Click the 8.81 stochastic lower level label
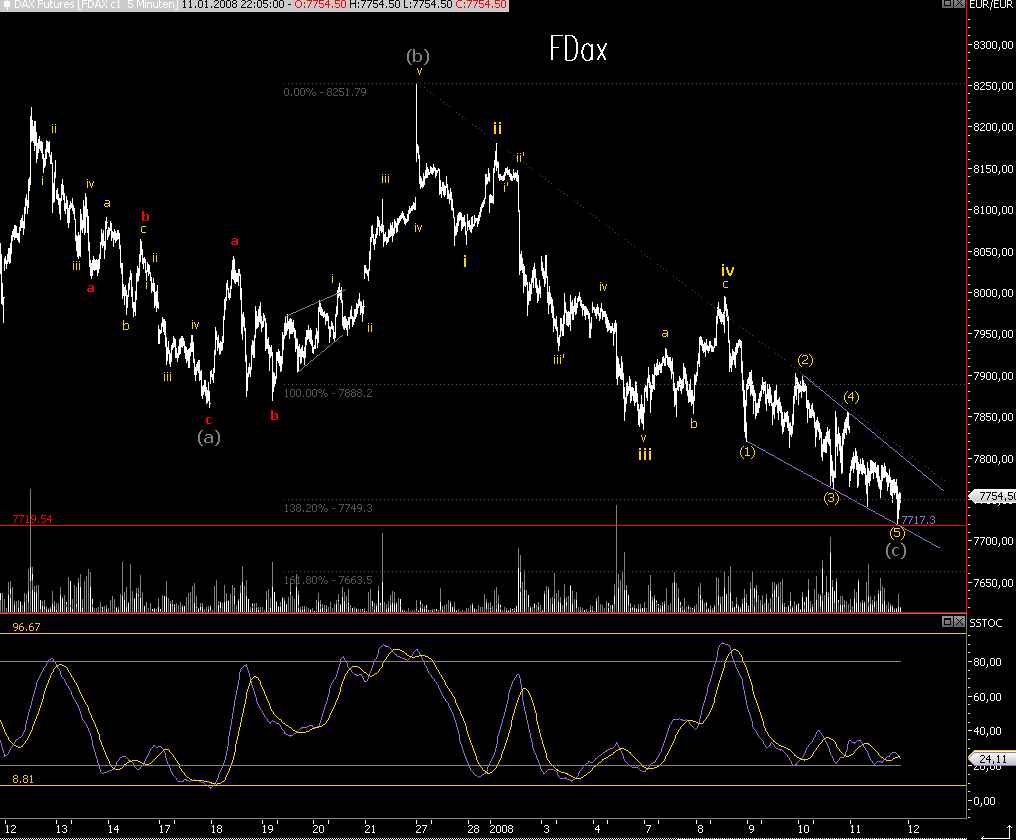This screenshot has width=1016, height=840. click(x=23, y=779)
